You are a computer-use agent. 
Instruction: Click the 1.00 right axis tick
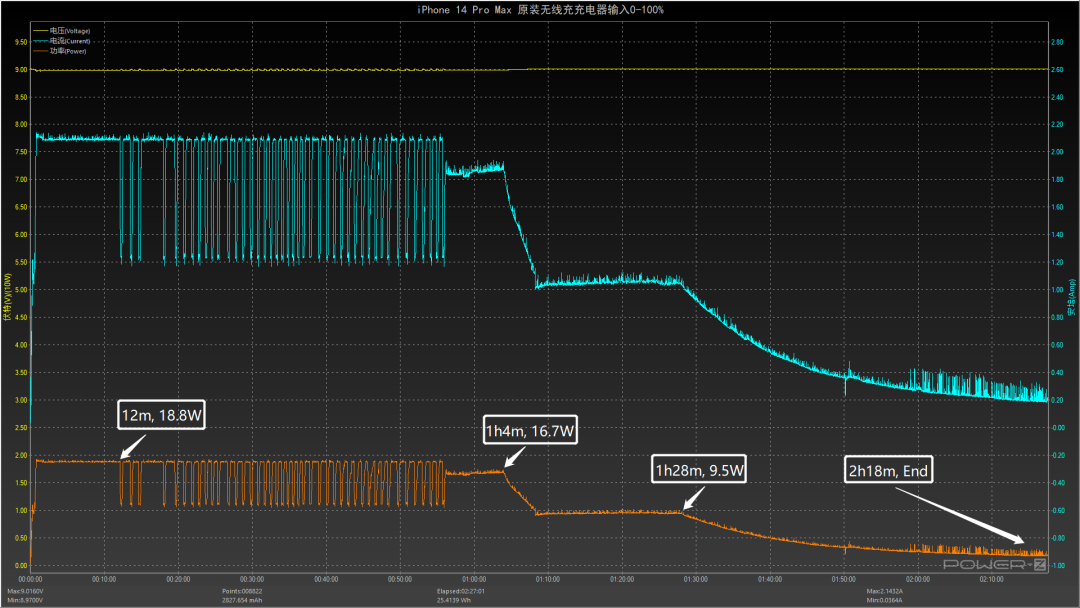tap(1057, 290)
